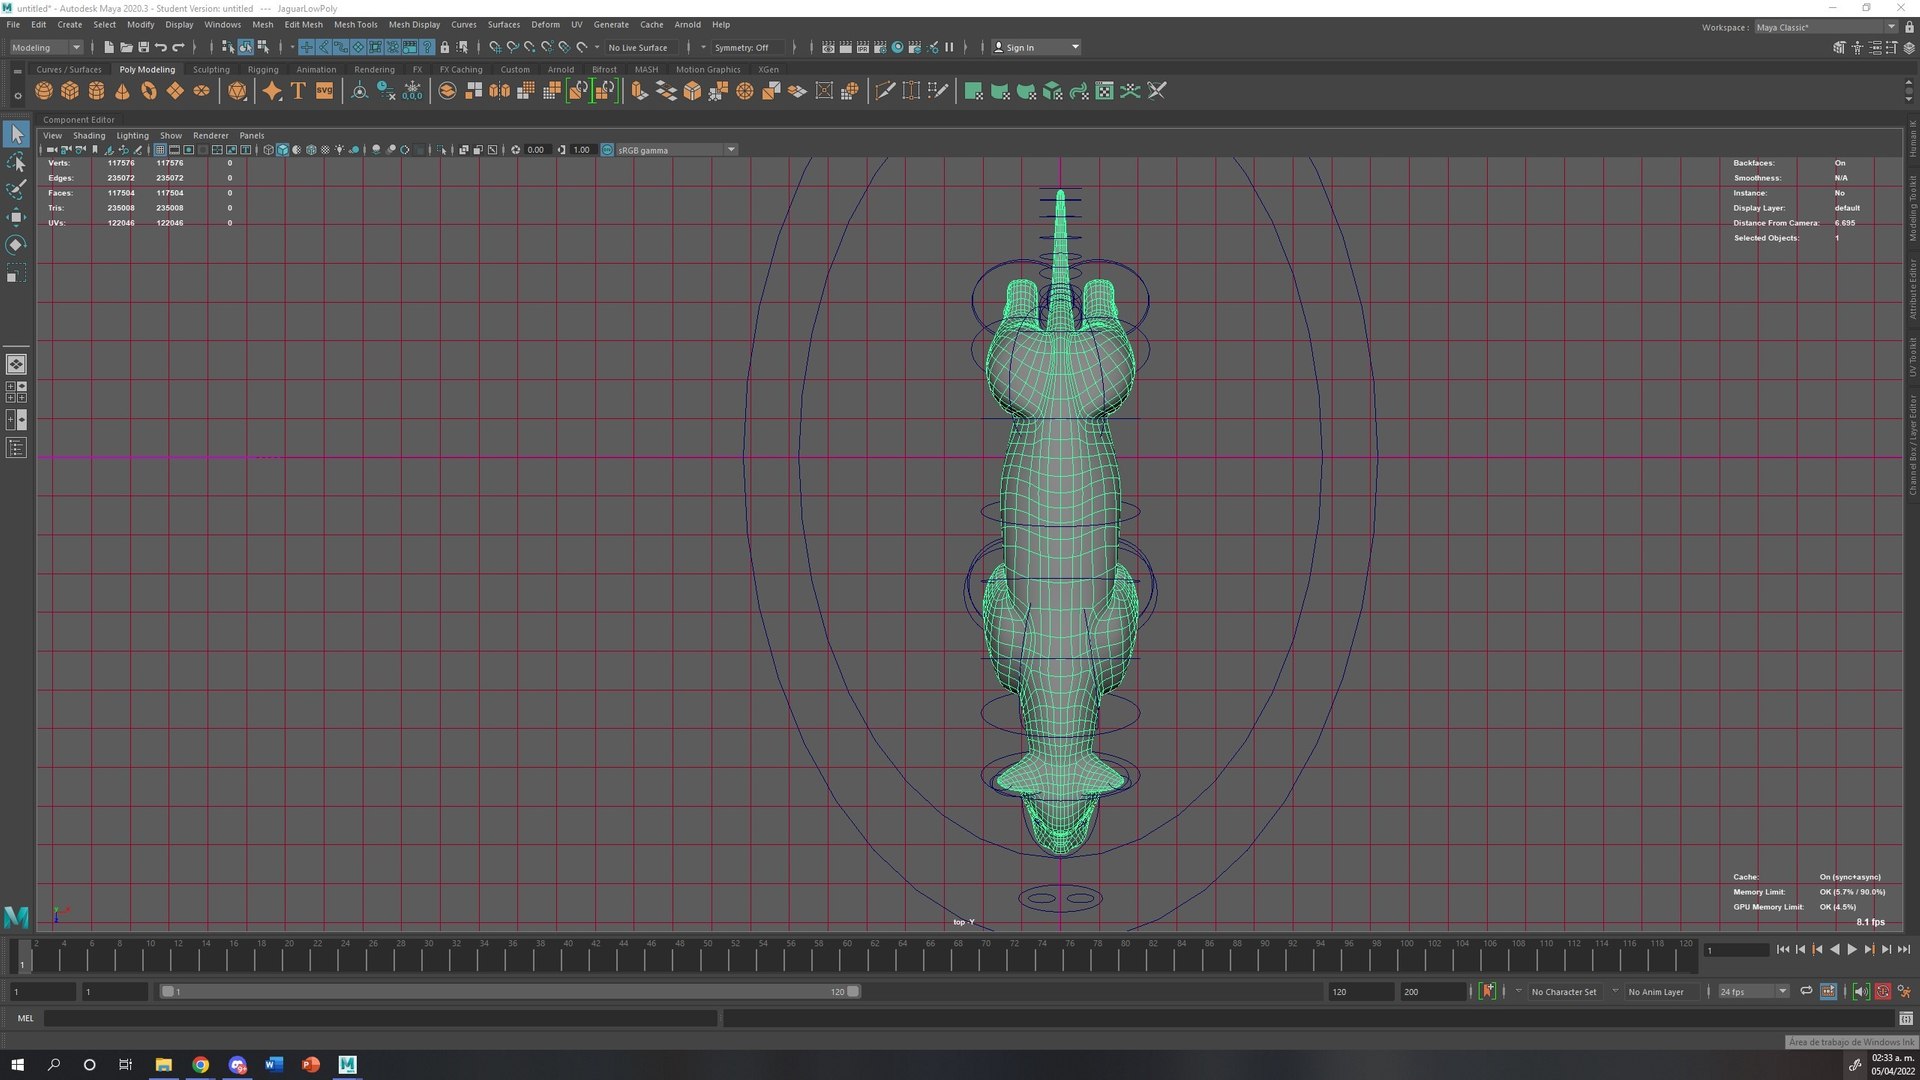Open the viewport Shading menu
The width and height of the screenshot is (1920, 1080).
pyautogui.click(x=88, y=135)
